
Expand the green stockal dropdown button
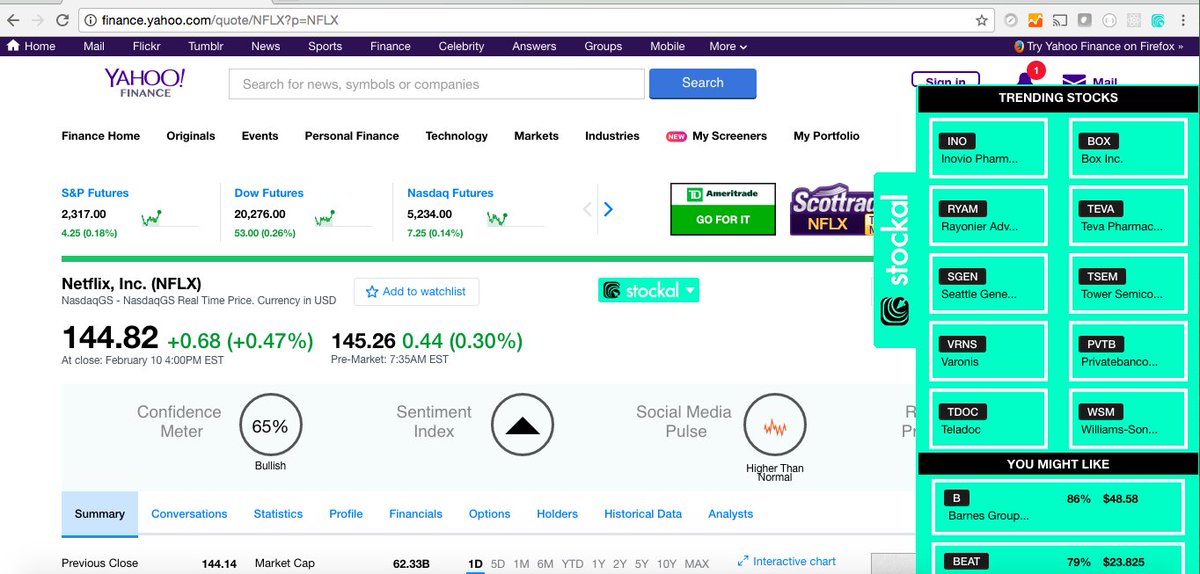[648, 290]
